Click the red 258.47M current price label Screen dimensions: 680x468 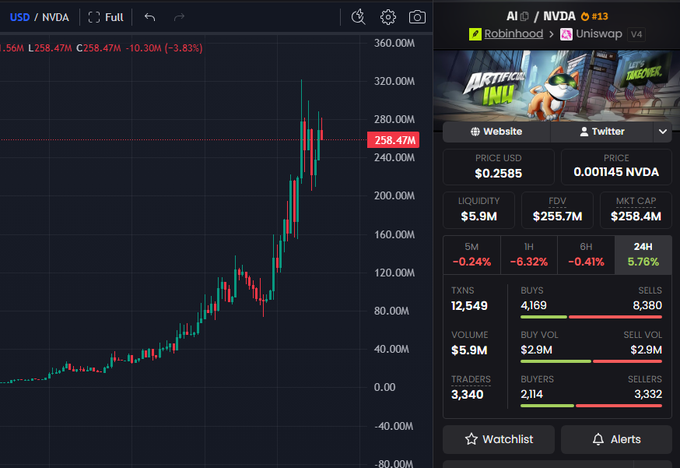click(x=393, y=140)
